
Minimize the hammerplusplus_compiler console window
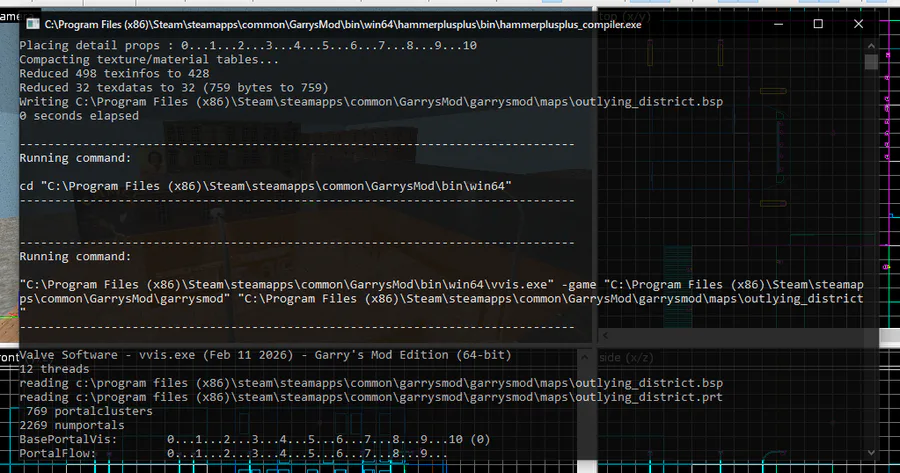point(778,24)
